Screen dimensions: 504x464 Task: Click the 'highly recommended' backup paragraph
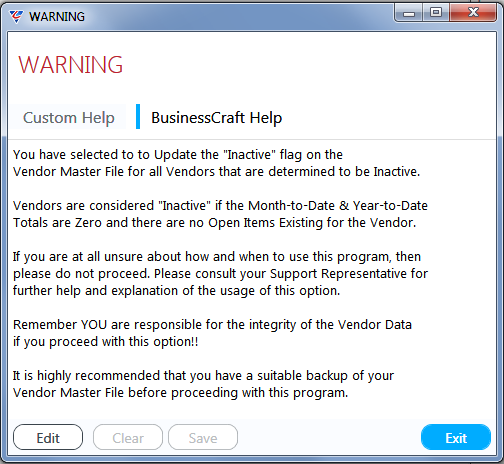[x=203, y=384]
